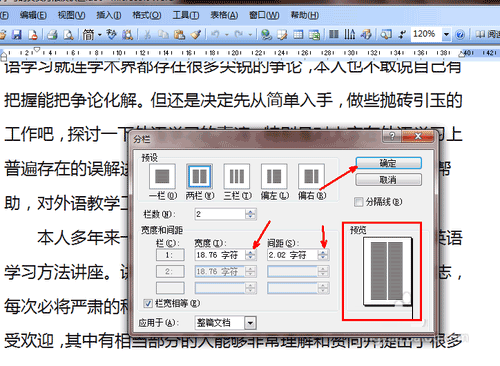Click the Research binoculars icon

[x=127, y=34]
